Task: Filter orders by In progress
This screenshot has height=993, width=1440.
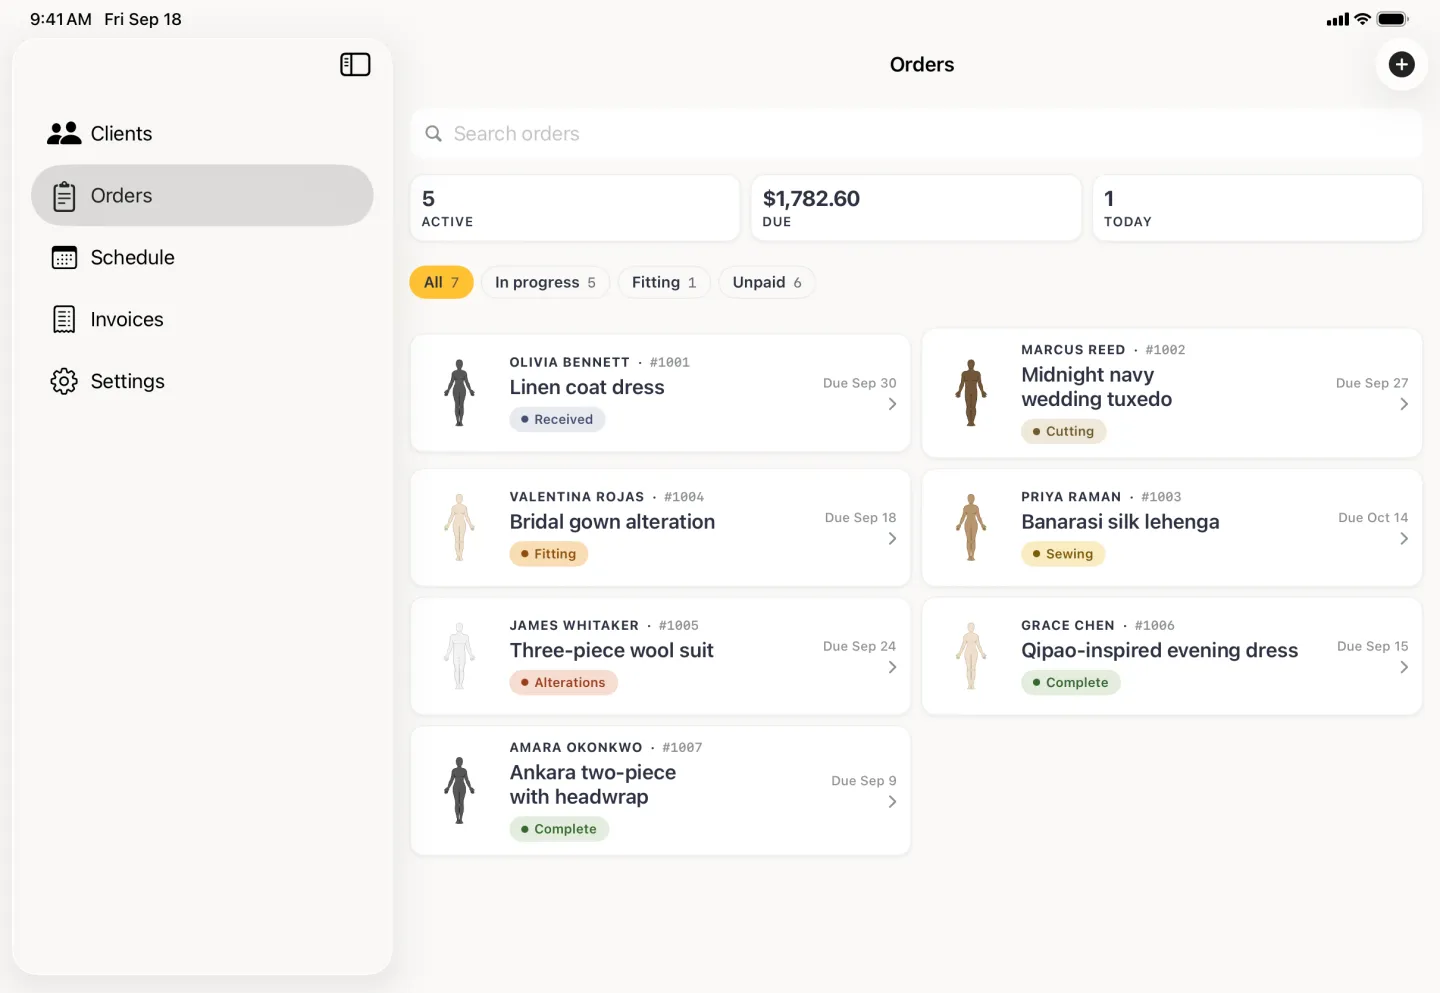Action: coord(545,283)
